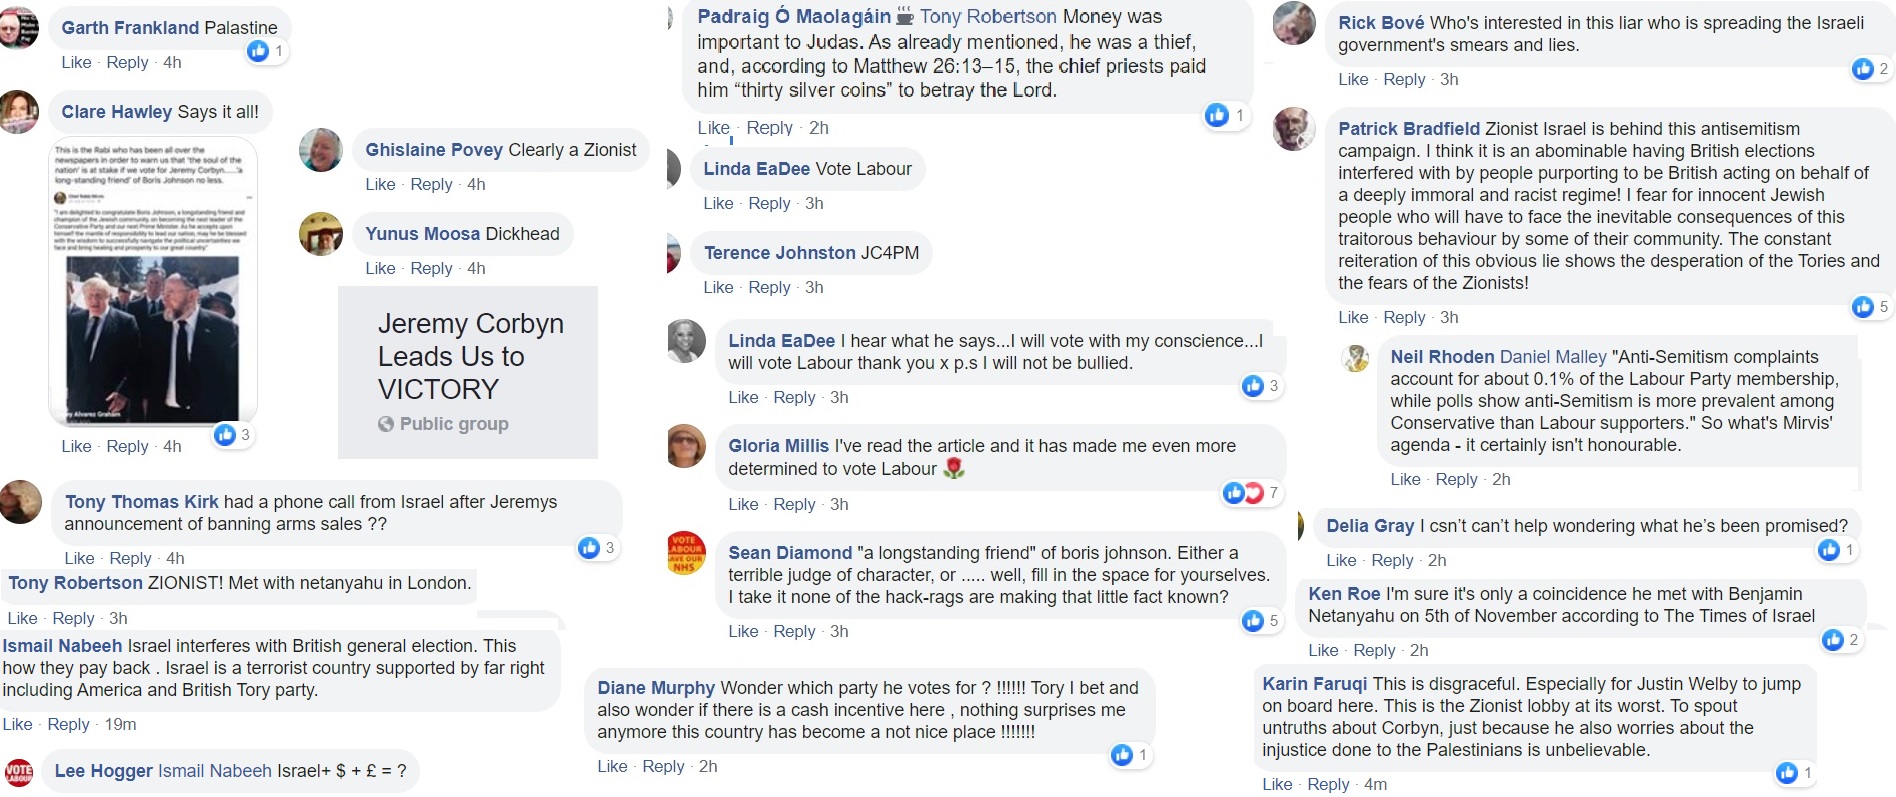Click Sean Diamond's Vote Labour avatar

pyautogui.click(x=687, y=553)
